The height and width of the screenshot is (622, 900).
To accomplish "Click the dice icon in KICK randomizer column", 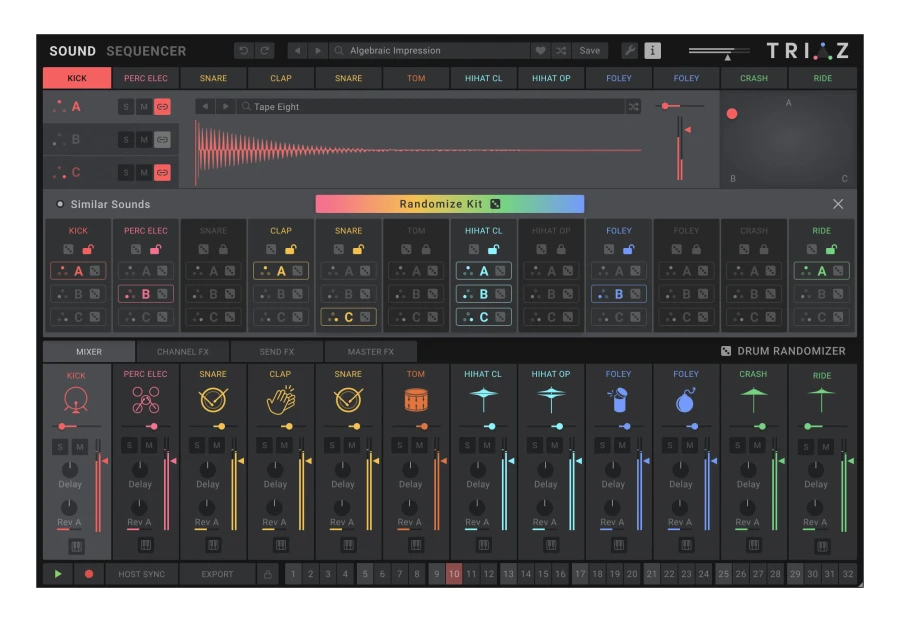I will (x=68, y=249).
